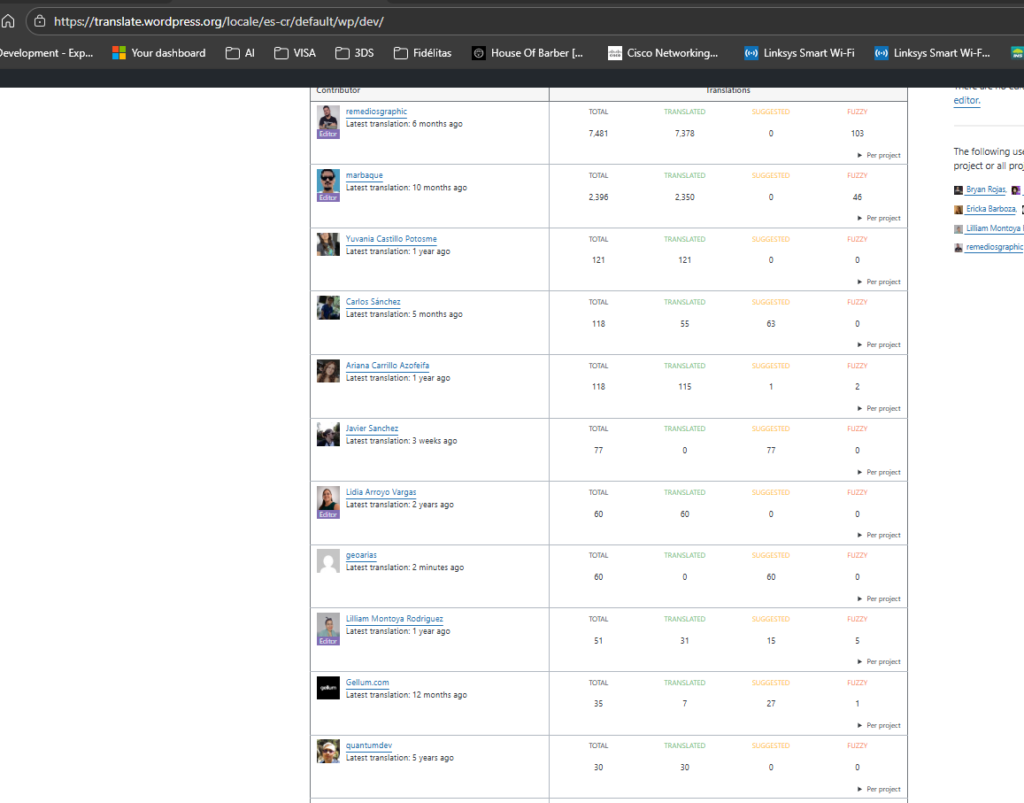Expand Per project for remediosgraphic's row

click(x=879, y=155)
